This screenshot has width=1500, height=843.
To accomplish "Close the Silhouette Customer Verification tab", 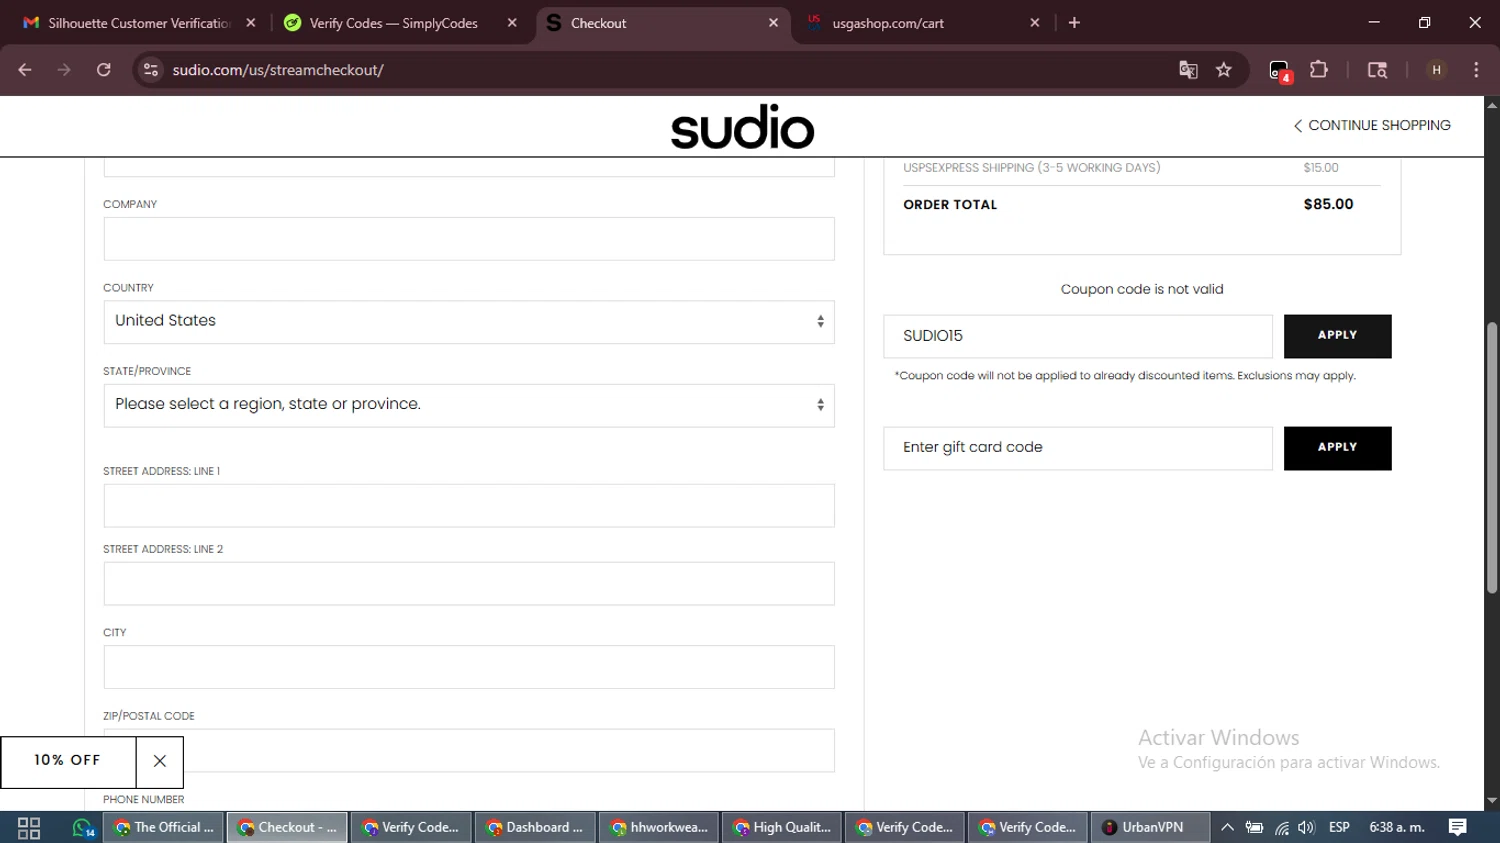I will (x=251, y=23).
